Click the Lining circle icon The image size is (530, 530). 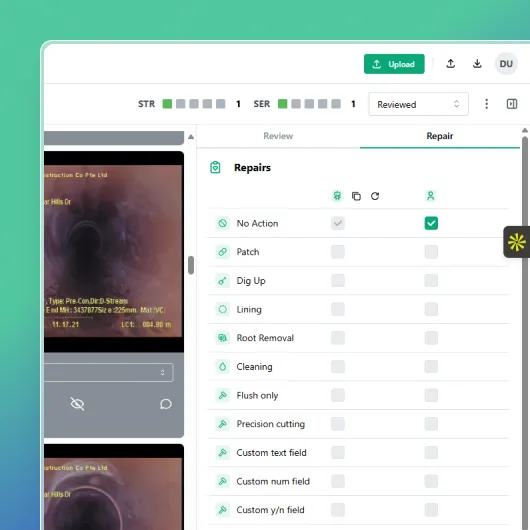(222, 309)
